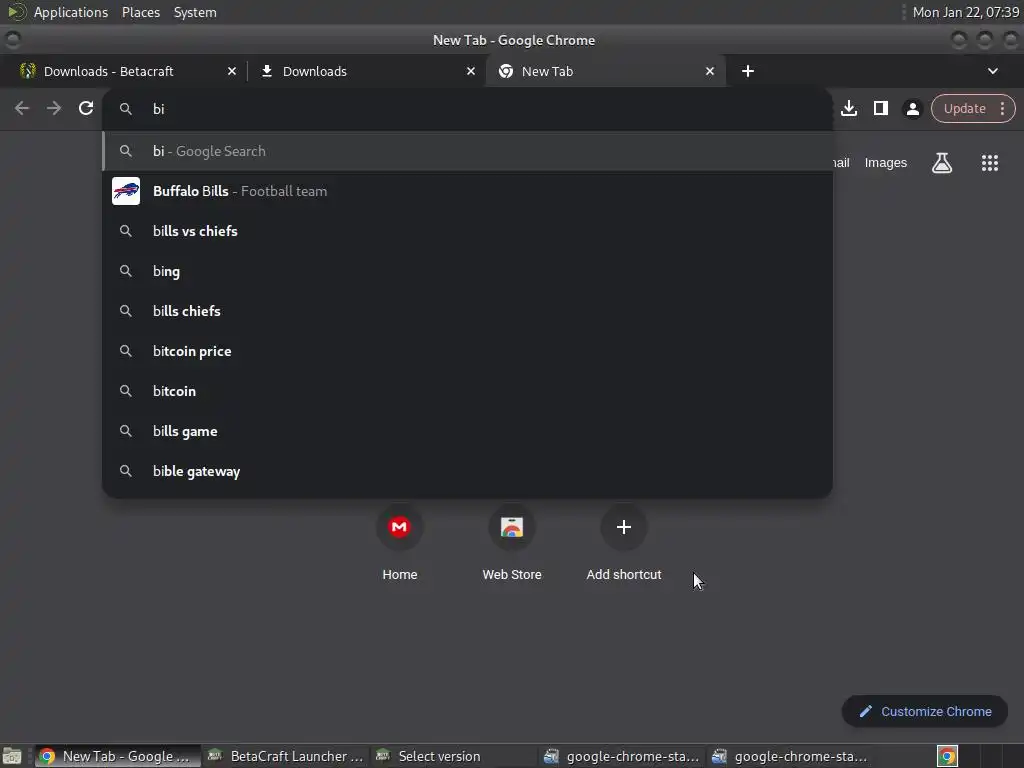The image size is (1024, 768).
Task: Open first google-chrome-sta... taskbar item
Action: [621, 756]
